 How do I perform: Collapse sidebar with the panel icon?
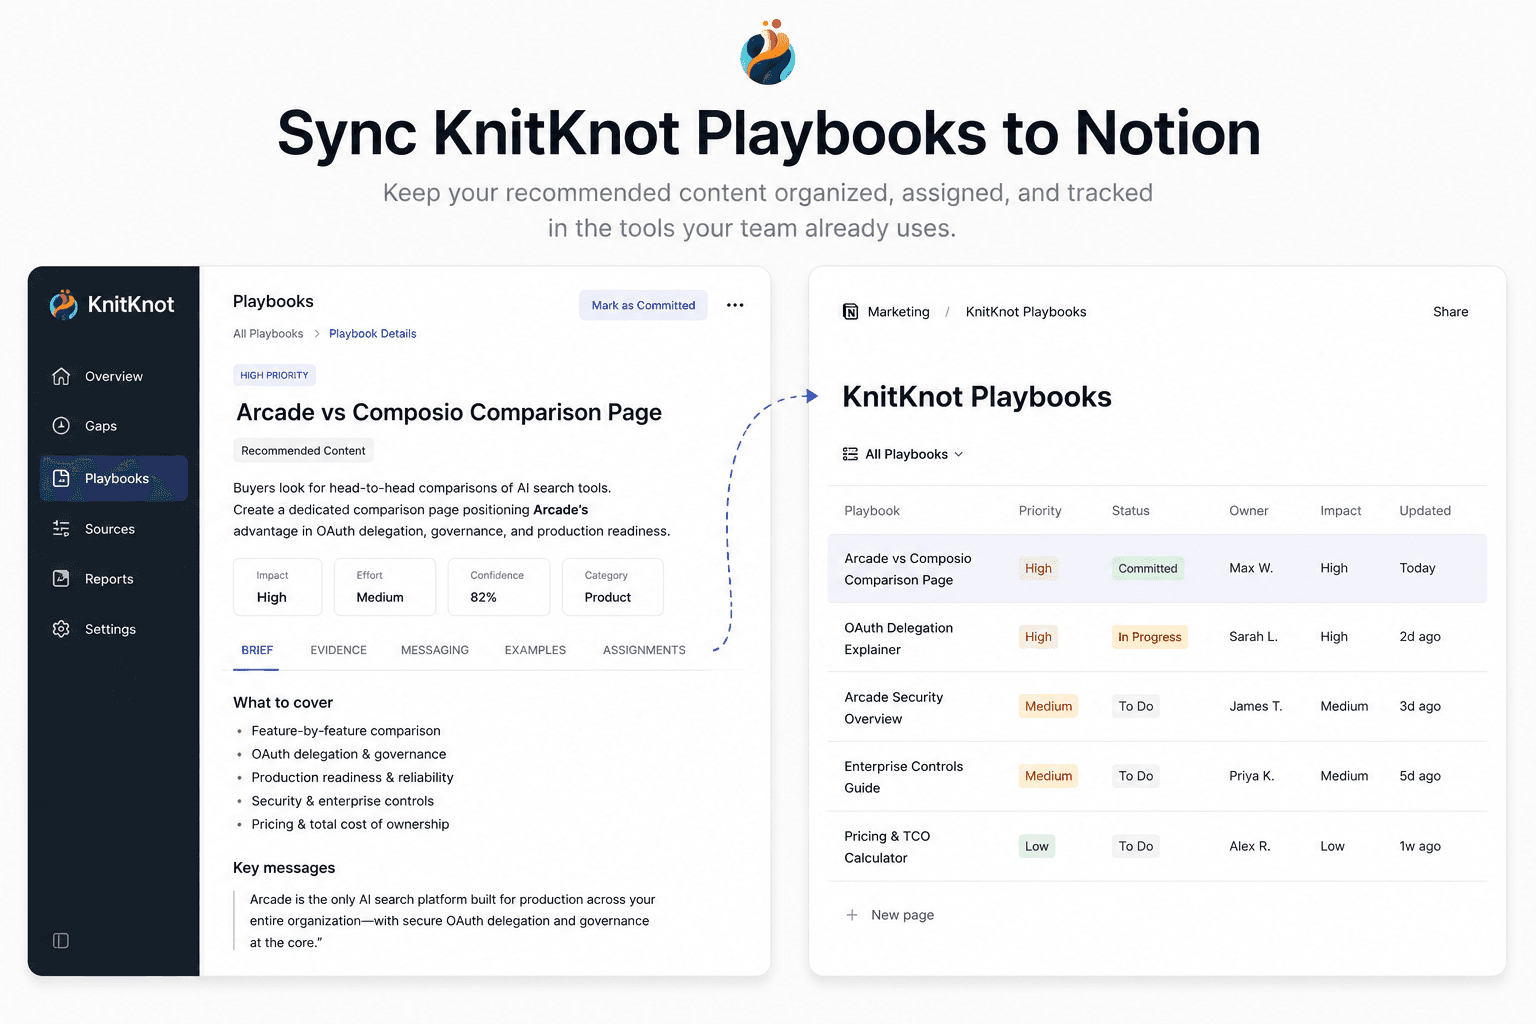[x=61, y=941]
